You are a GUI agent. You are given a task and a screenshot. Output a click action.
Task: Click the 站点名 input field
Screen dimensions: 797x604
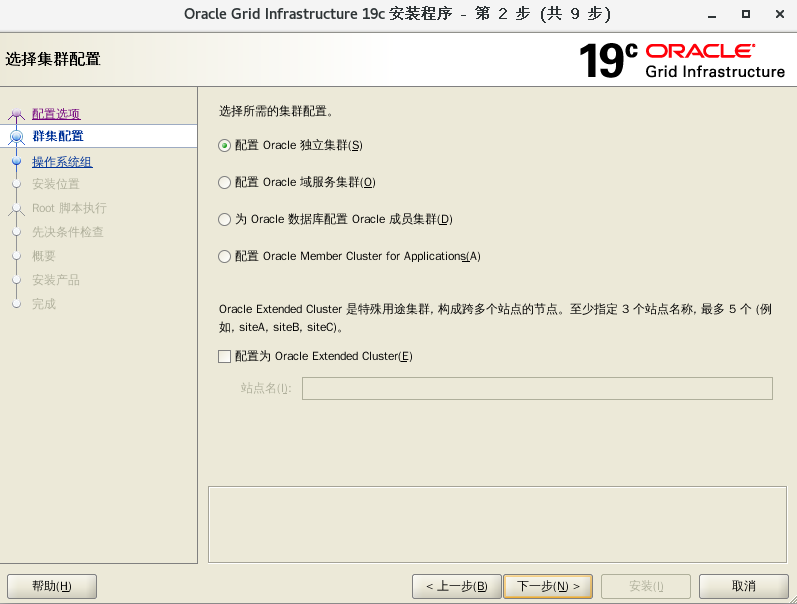537,388
